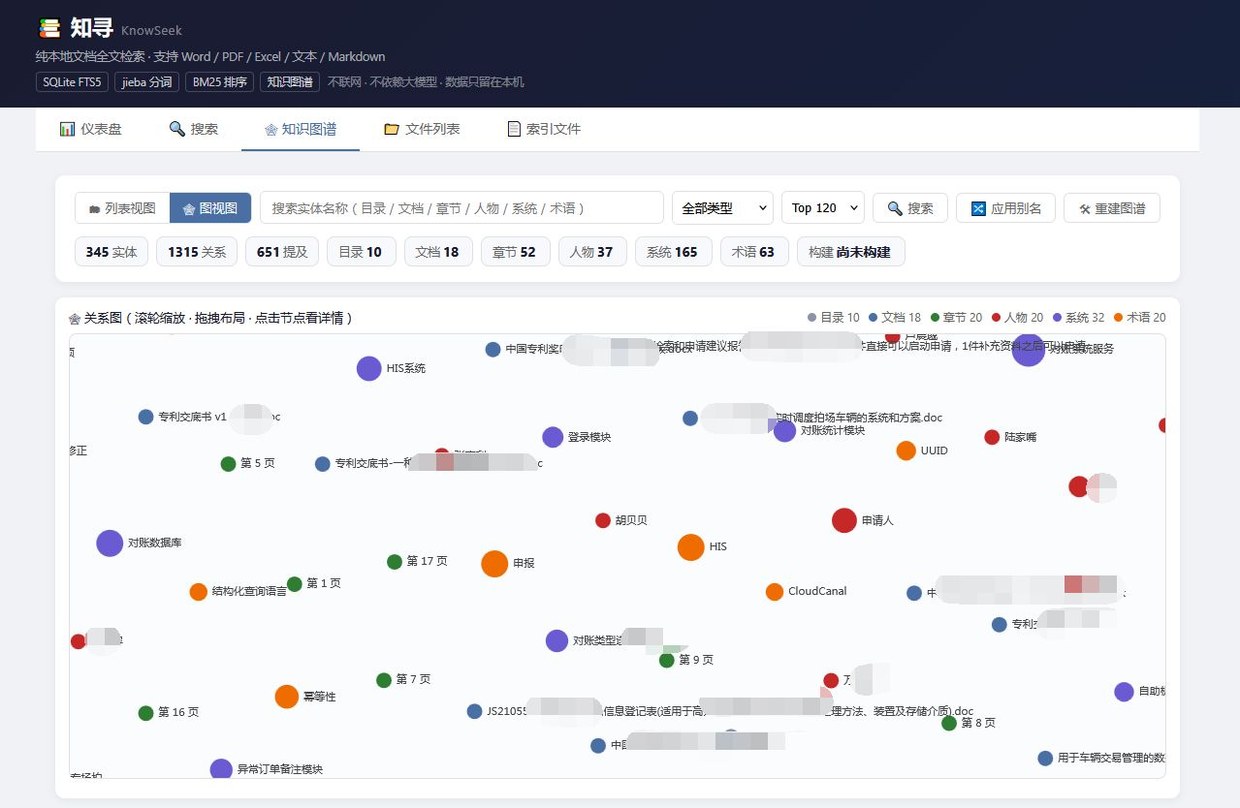Image resolution: width=1240 pixels, height=808 pixels.
Task: Select the large purple 对账系统服务 node
Action: tap(1028, 350)
